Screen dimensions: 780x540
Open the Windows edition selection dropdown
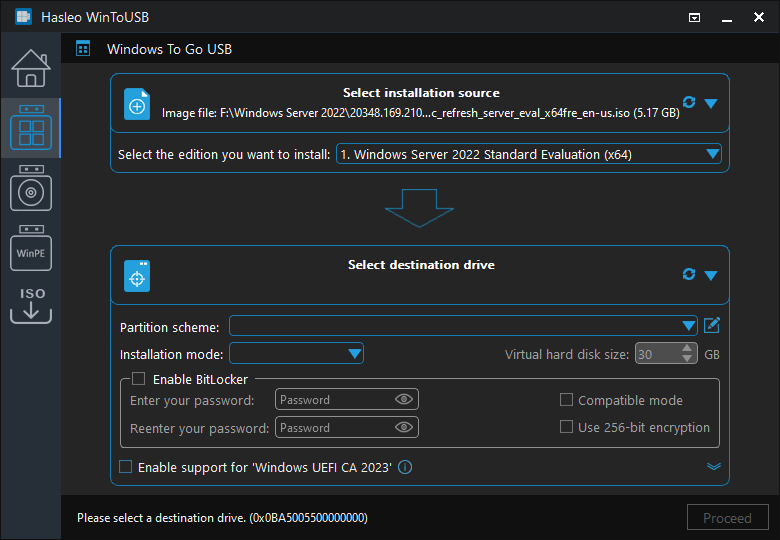(529, 154)
